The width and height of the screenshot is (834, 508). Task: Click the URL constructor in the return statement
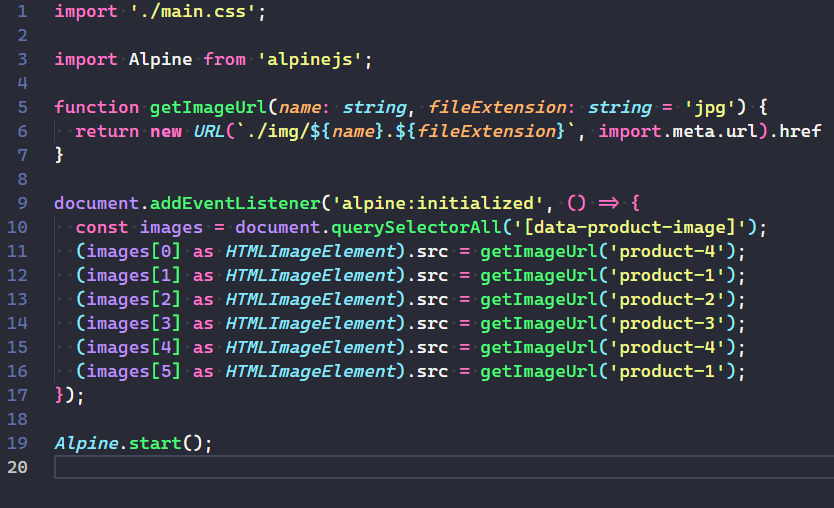pos(208,131)
